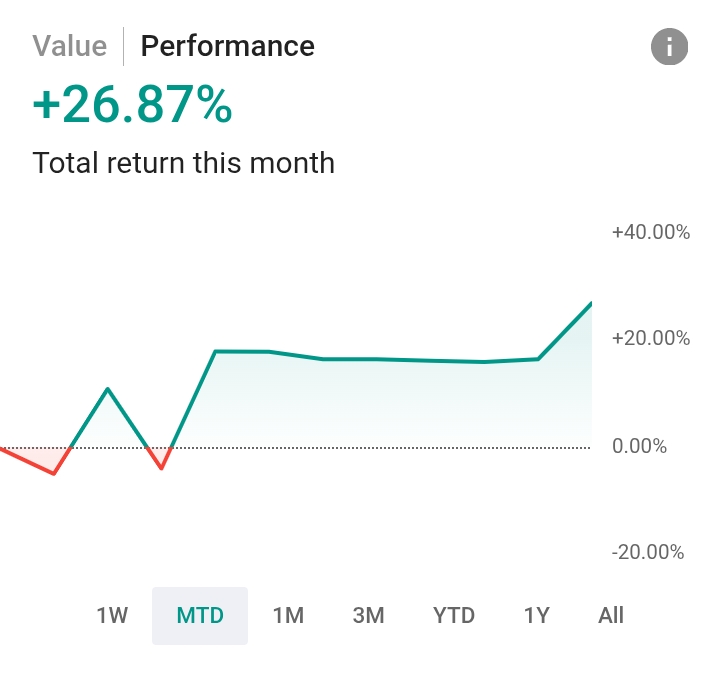Choose the MTD time range
Image resolution: width=719 pixels, height=683 pixels.
pyautogui.click(x=200, y=615)
